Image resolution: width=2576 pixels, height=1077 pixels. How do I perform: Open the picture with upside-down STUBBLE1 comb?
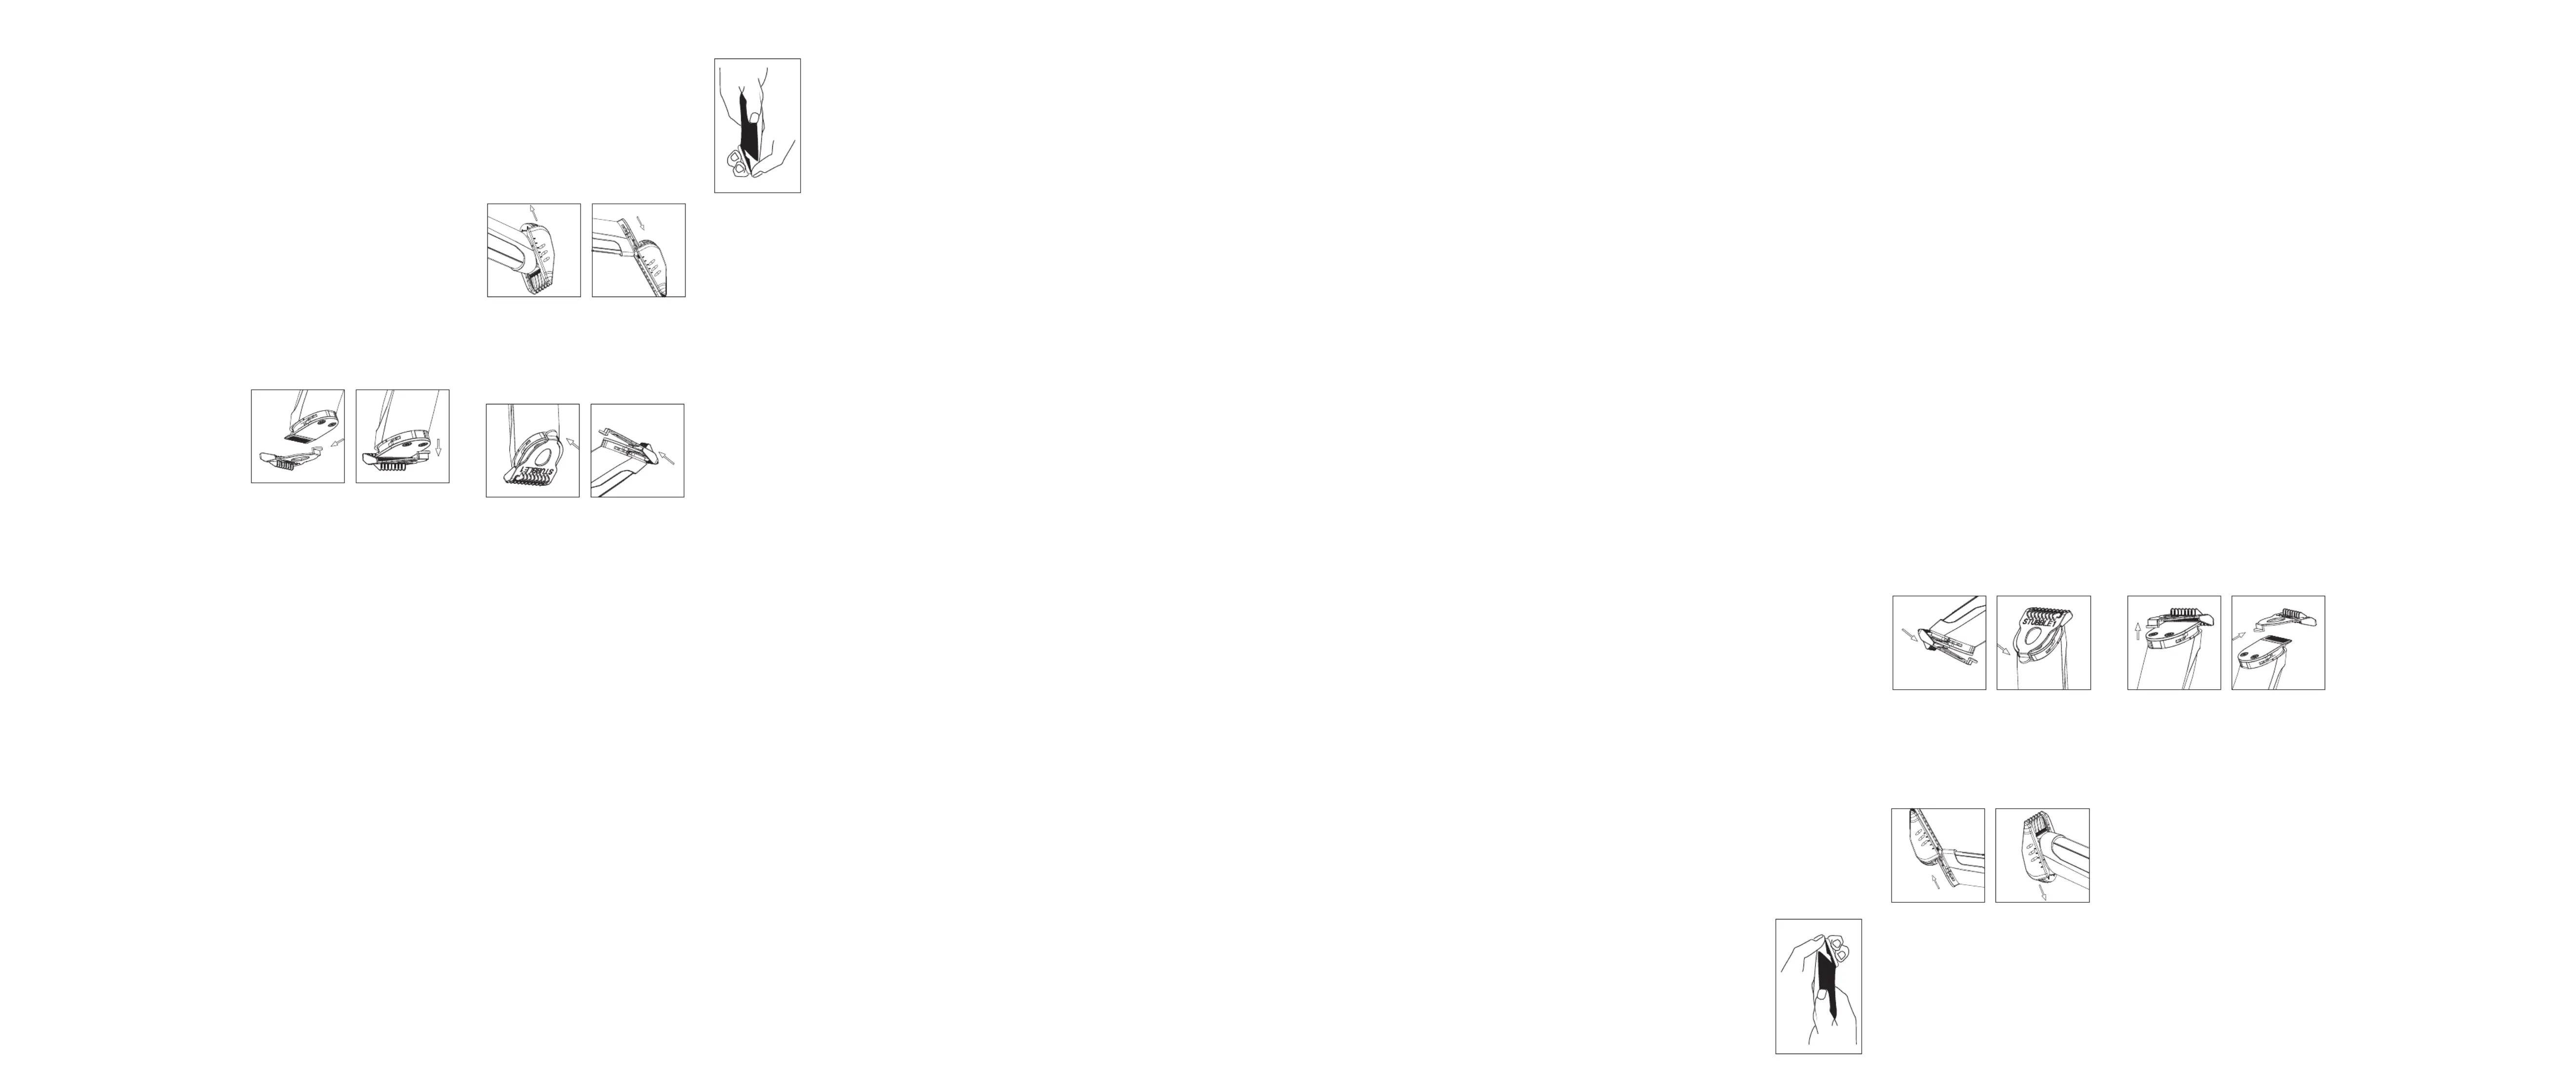532,450
